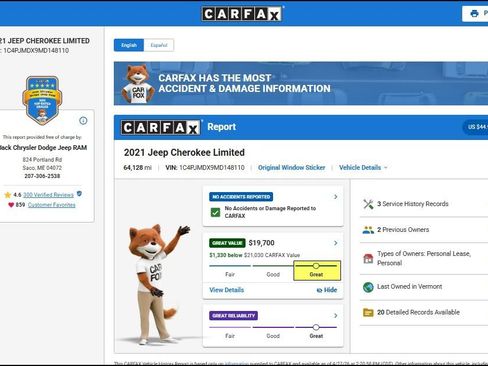Click '2 Previous Owners' text
This screenshot has width=488, height=366.
(403, 230)
